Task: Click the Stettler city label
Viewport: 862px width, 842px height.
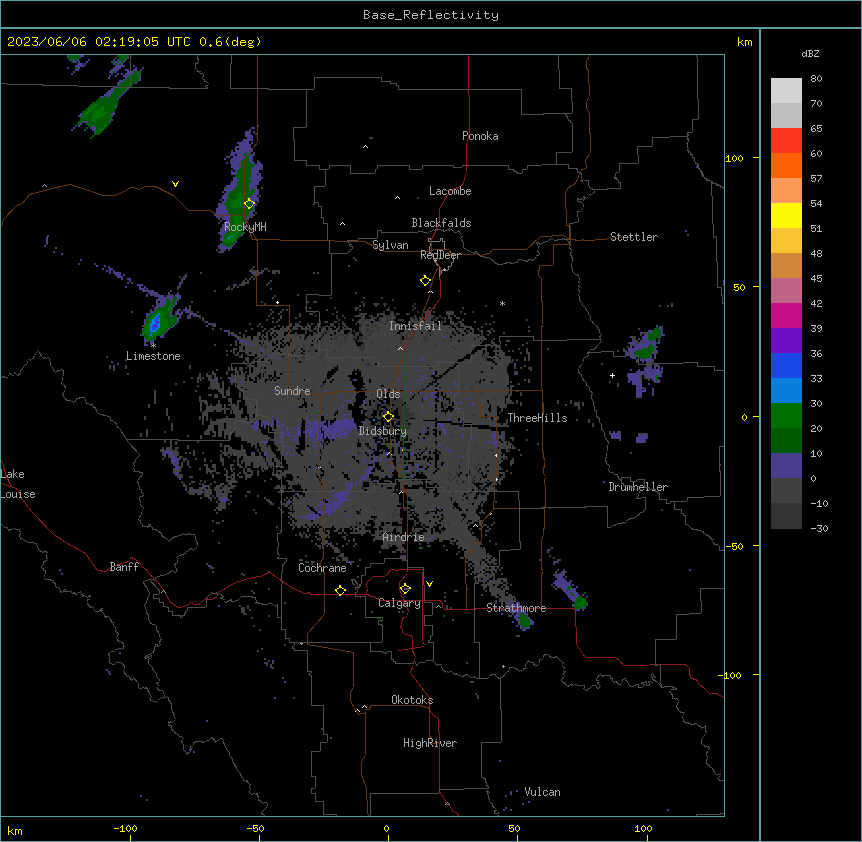Action: coord(634,237)
